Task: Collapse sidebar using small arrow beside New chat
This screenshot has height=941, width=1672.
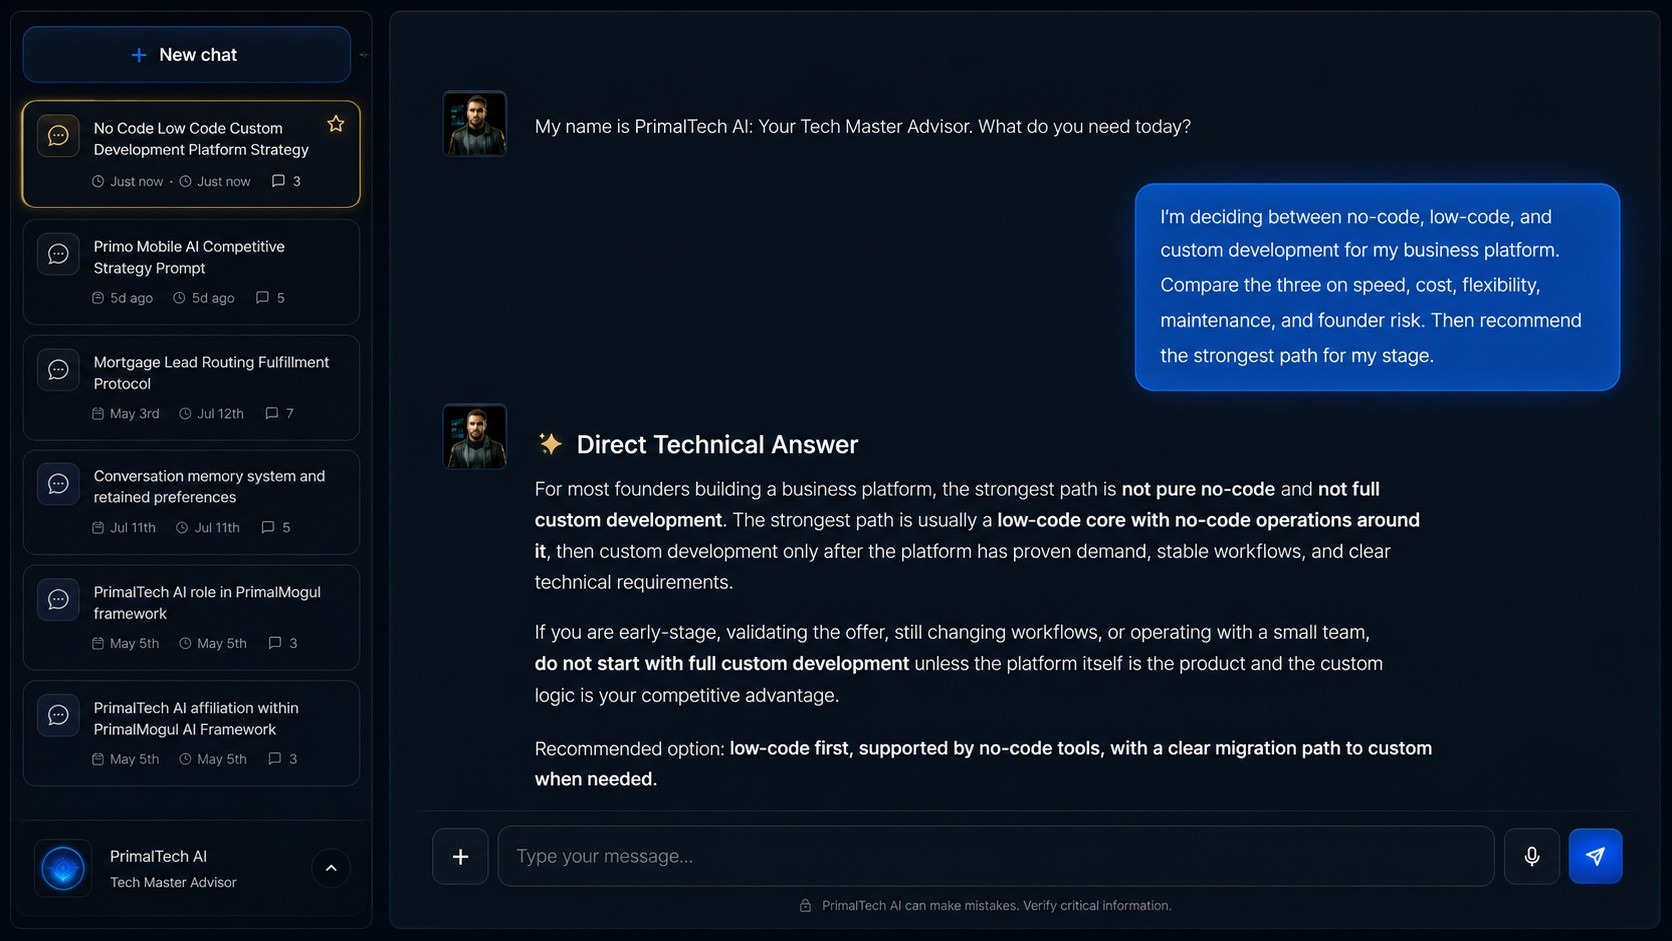Action: click(364, 55)
